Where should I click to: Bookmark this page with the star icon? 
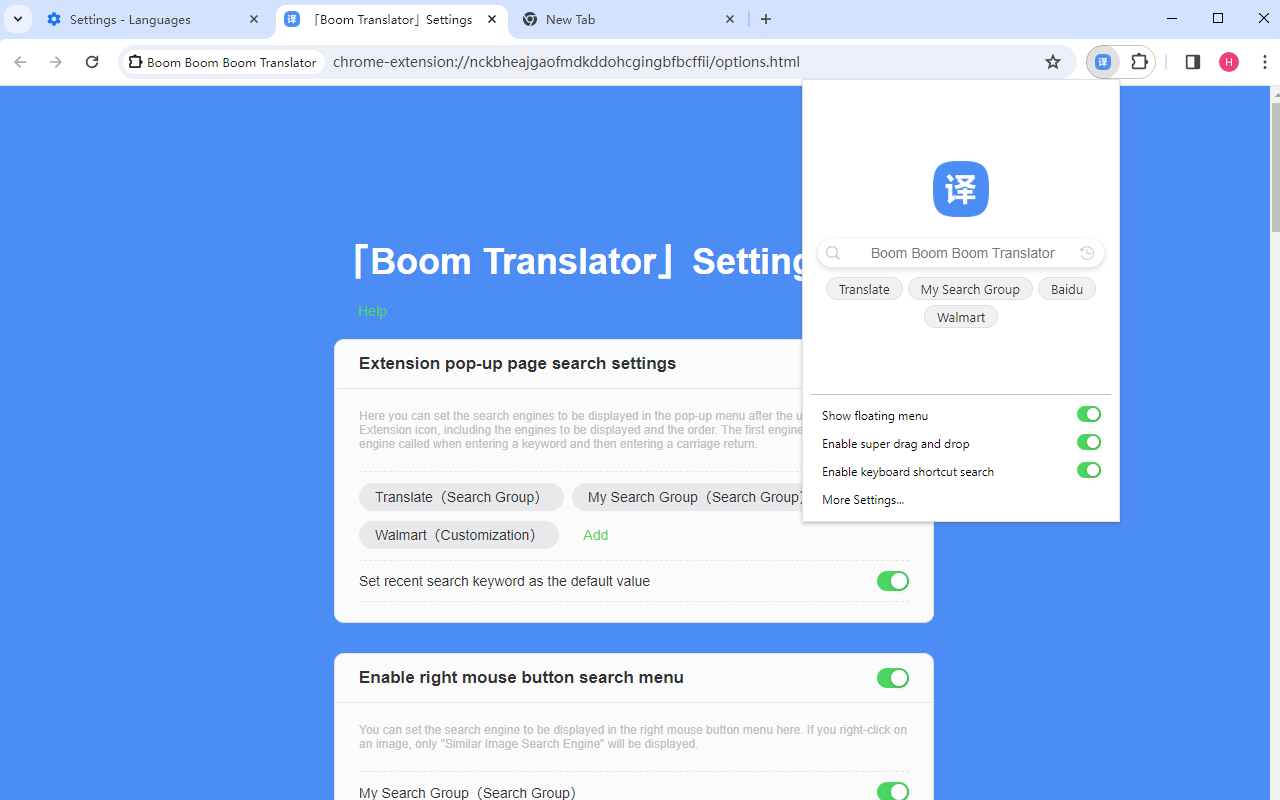[1053, 62]
